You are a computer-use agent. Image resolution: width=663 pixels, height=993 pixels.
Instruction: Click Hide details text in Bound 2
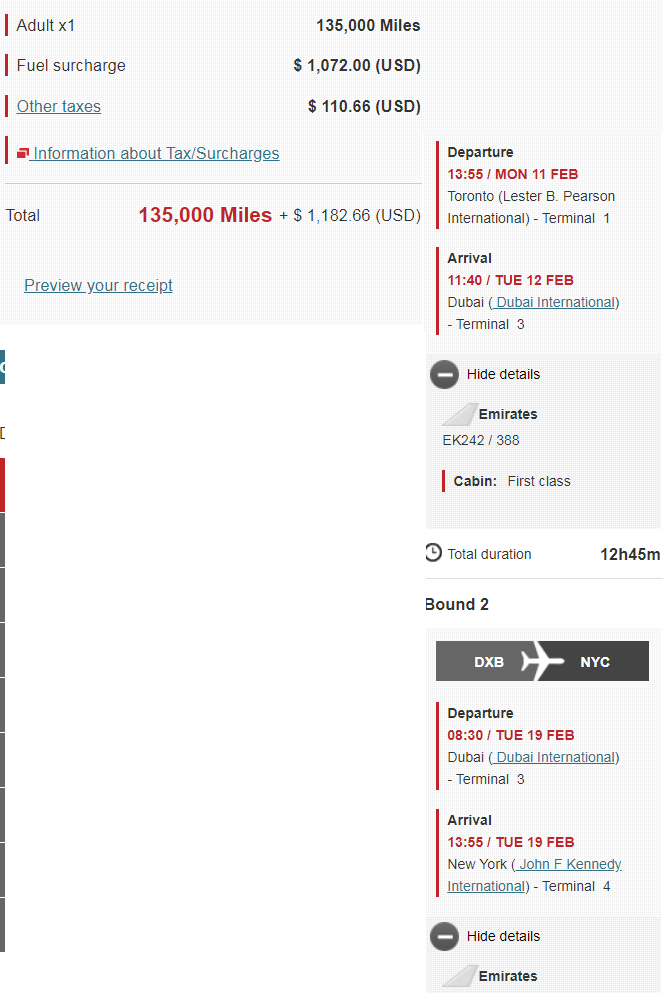click(503, 936)
